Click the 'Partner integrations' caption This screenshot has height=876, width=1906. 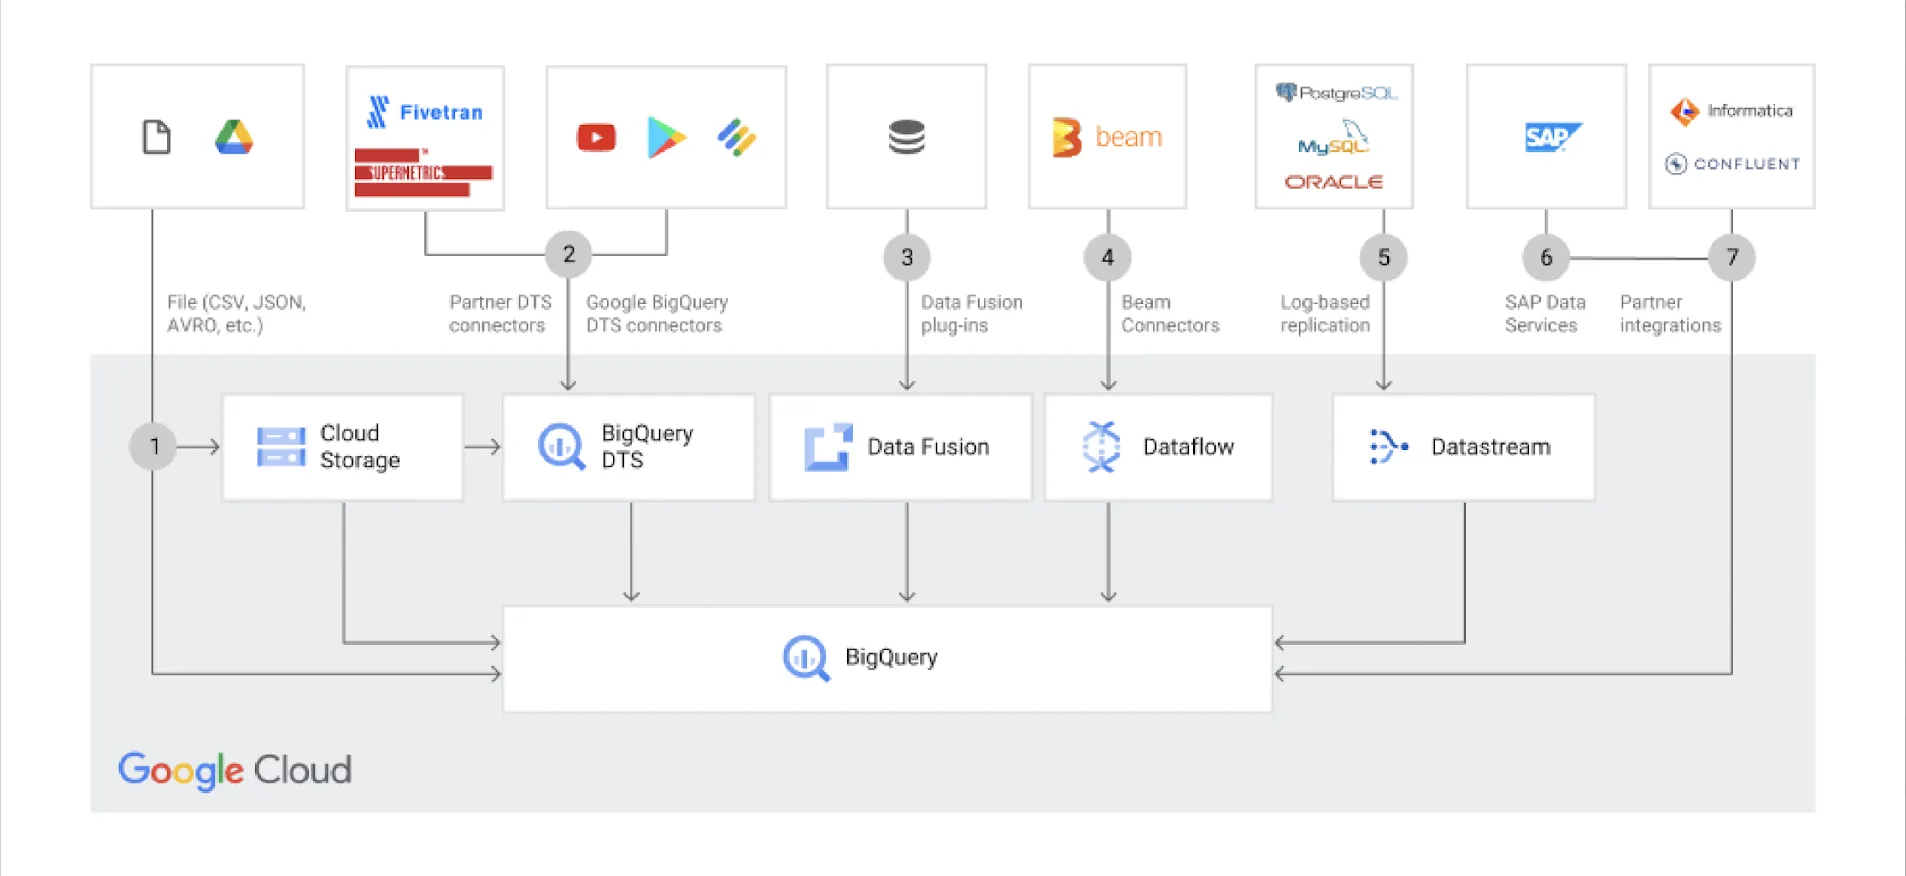[1670, 314]
